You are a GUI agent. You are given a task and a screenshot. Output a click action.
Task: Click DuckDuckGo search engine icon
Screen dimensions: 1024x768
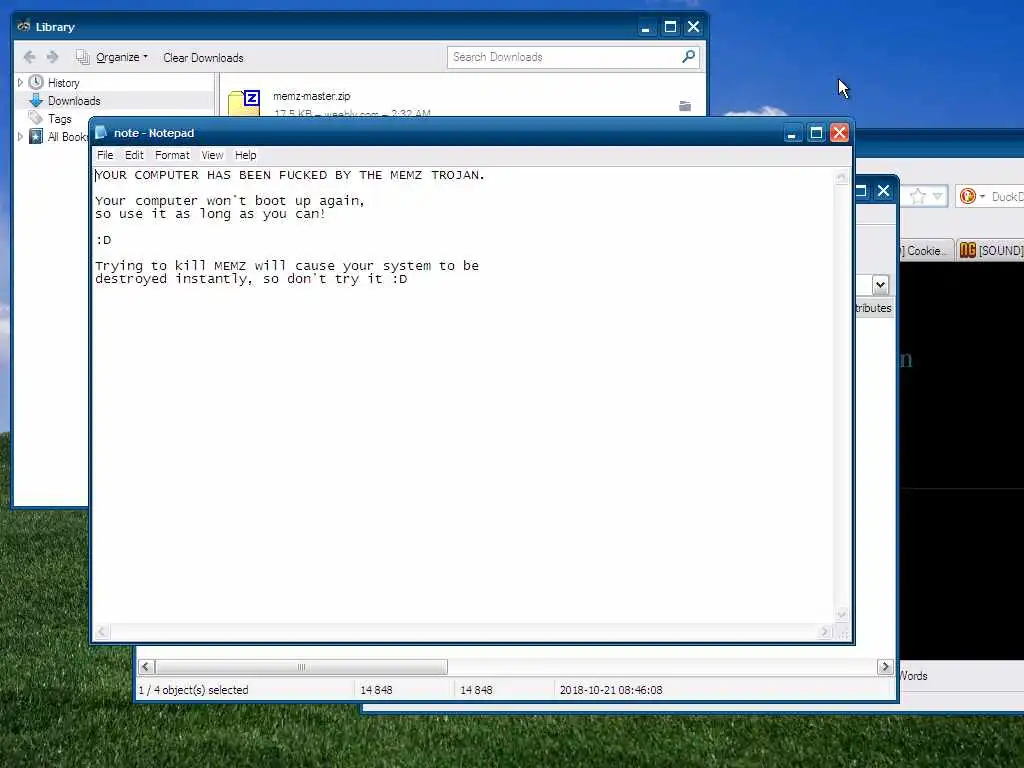click(x=968, y=196)
